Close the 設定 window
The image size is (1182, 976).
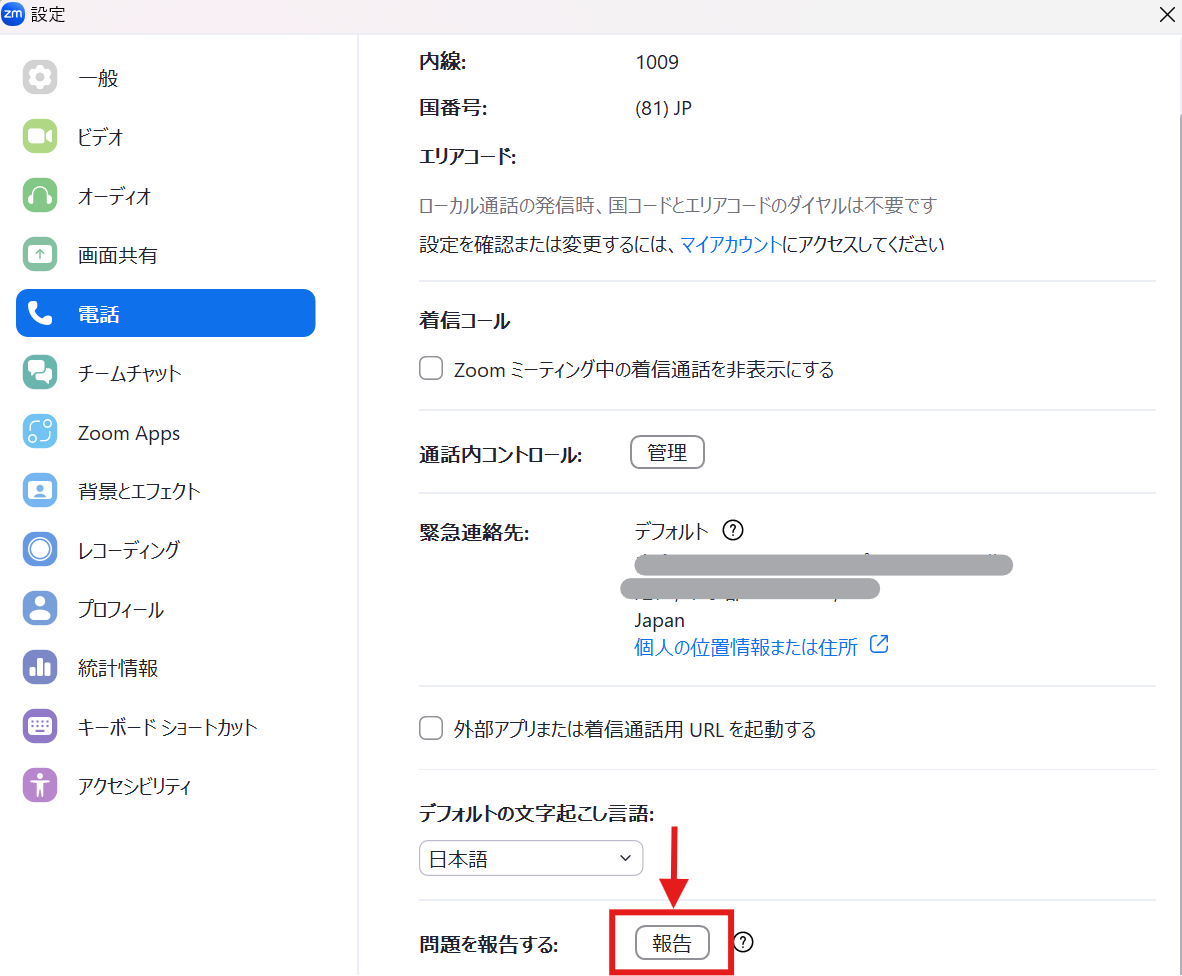[1166, 14]
